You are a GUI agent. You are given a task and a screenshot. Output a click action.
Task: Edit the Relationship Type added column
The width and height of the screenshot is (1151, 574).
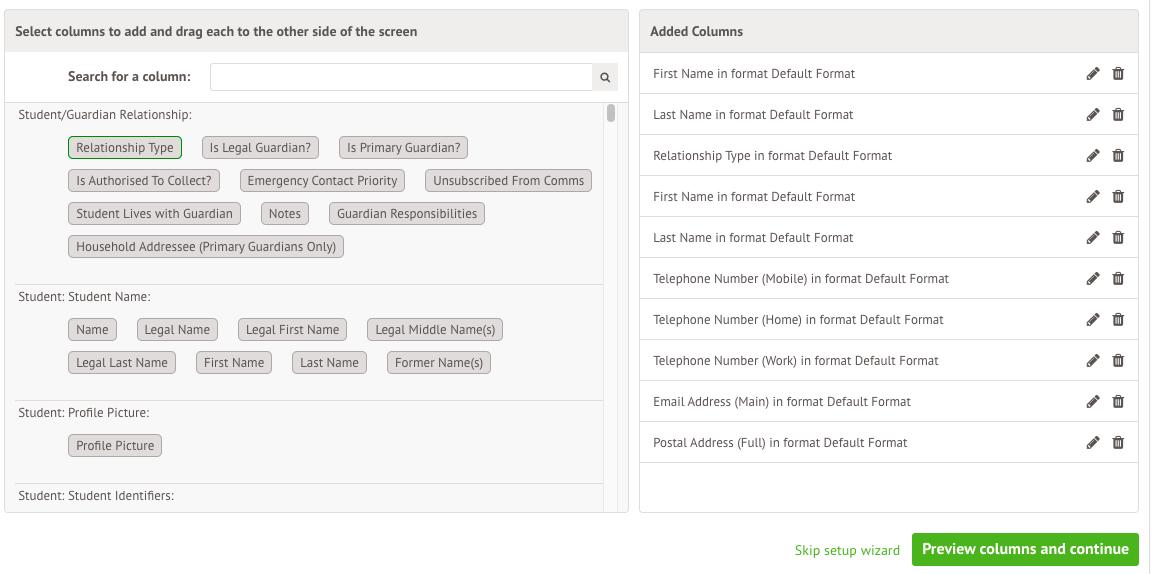[1093, 156]
